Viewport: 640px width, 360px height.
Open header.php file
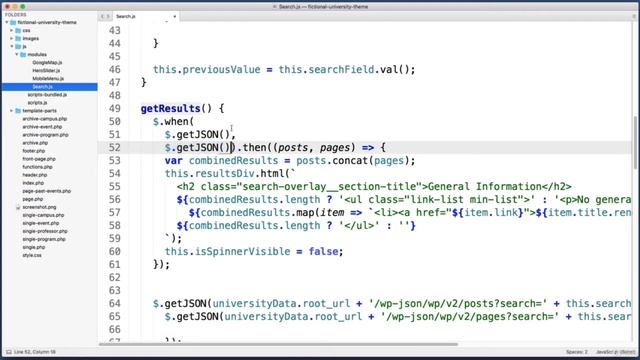[x=35, y=175]
